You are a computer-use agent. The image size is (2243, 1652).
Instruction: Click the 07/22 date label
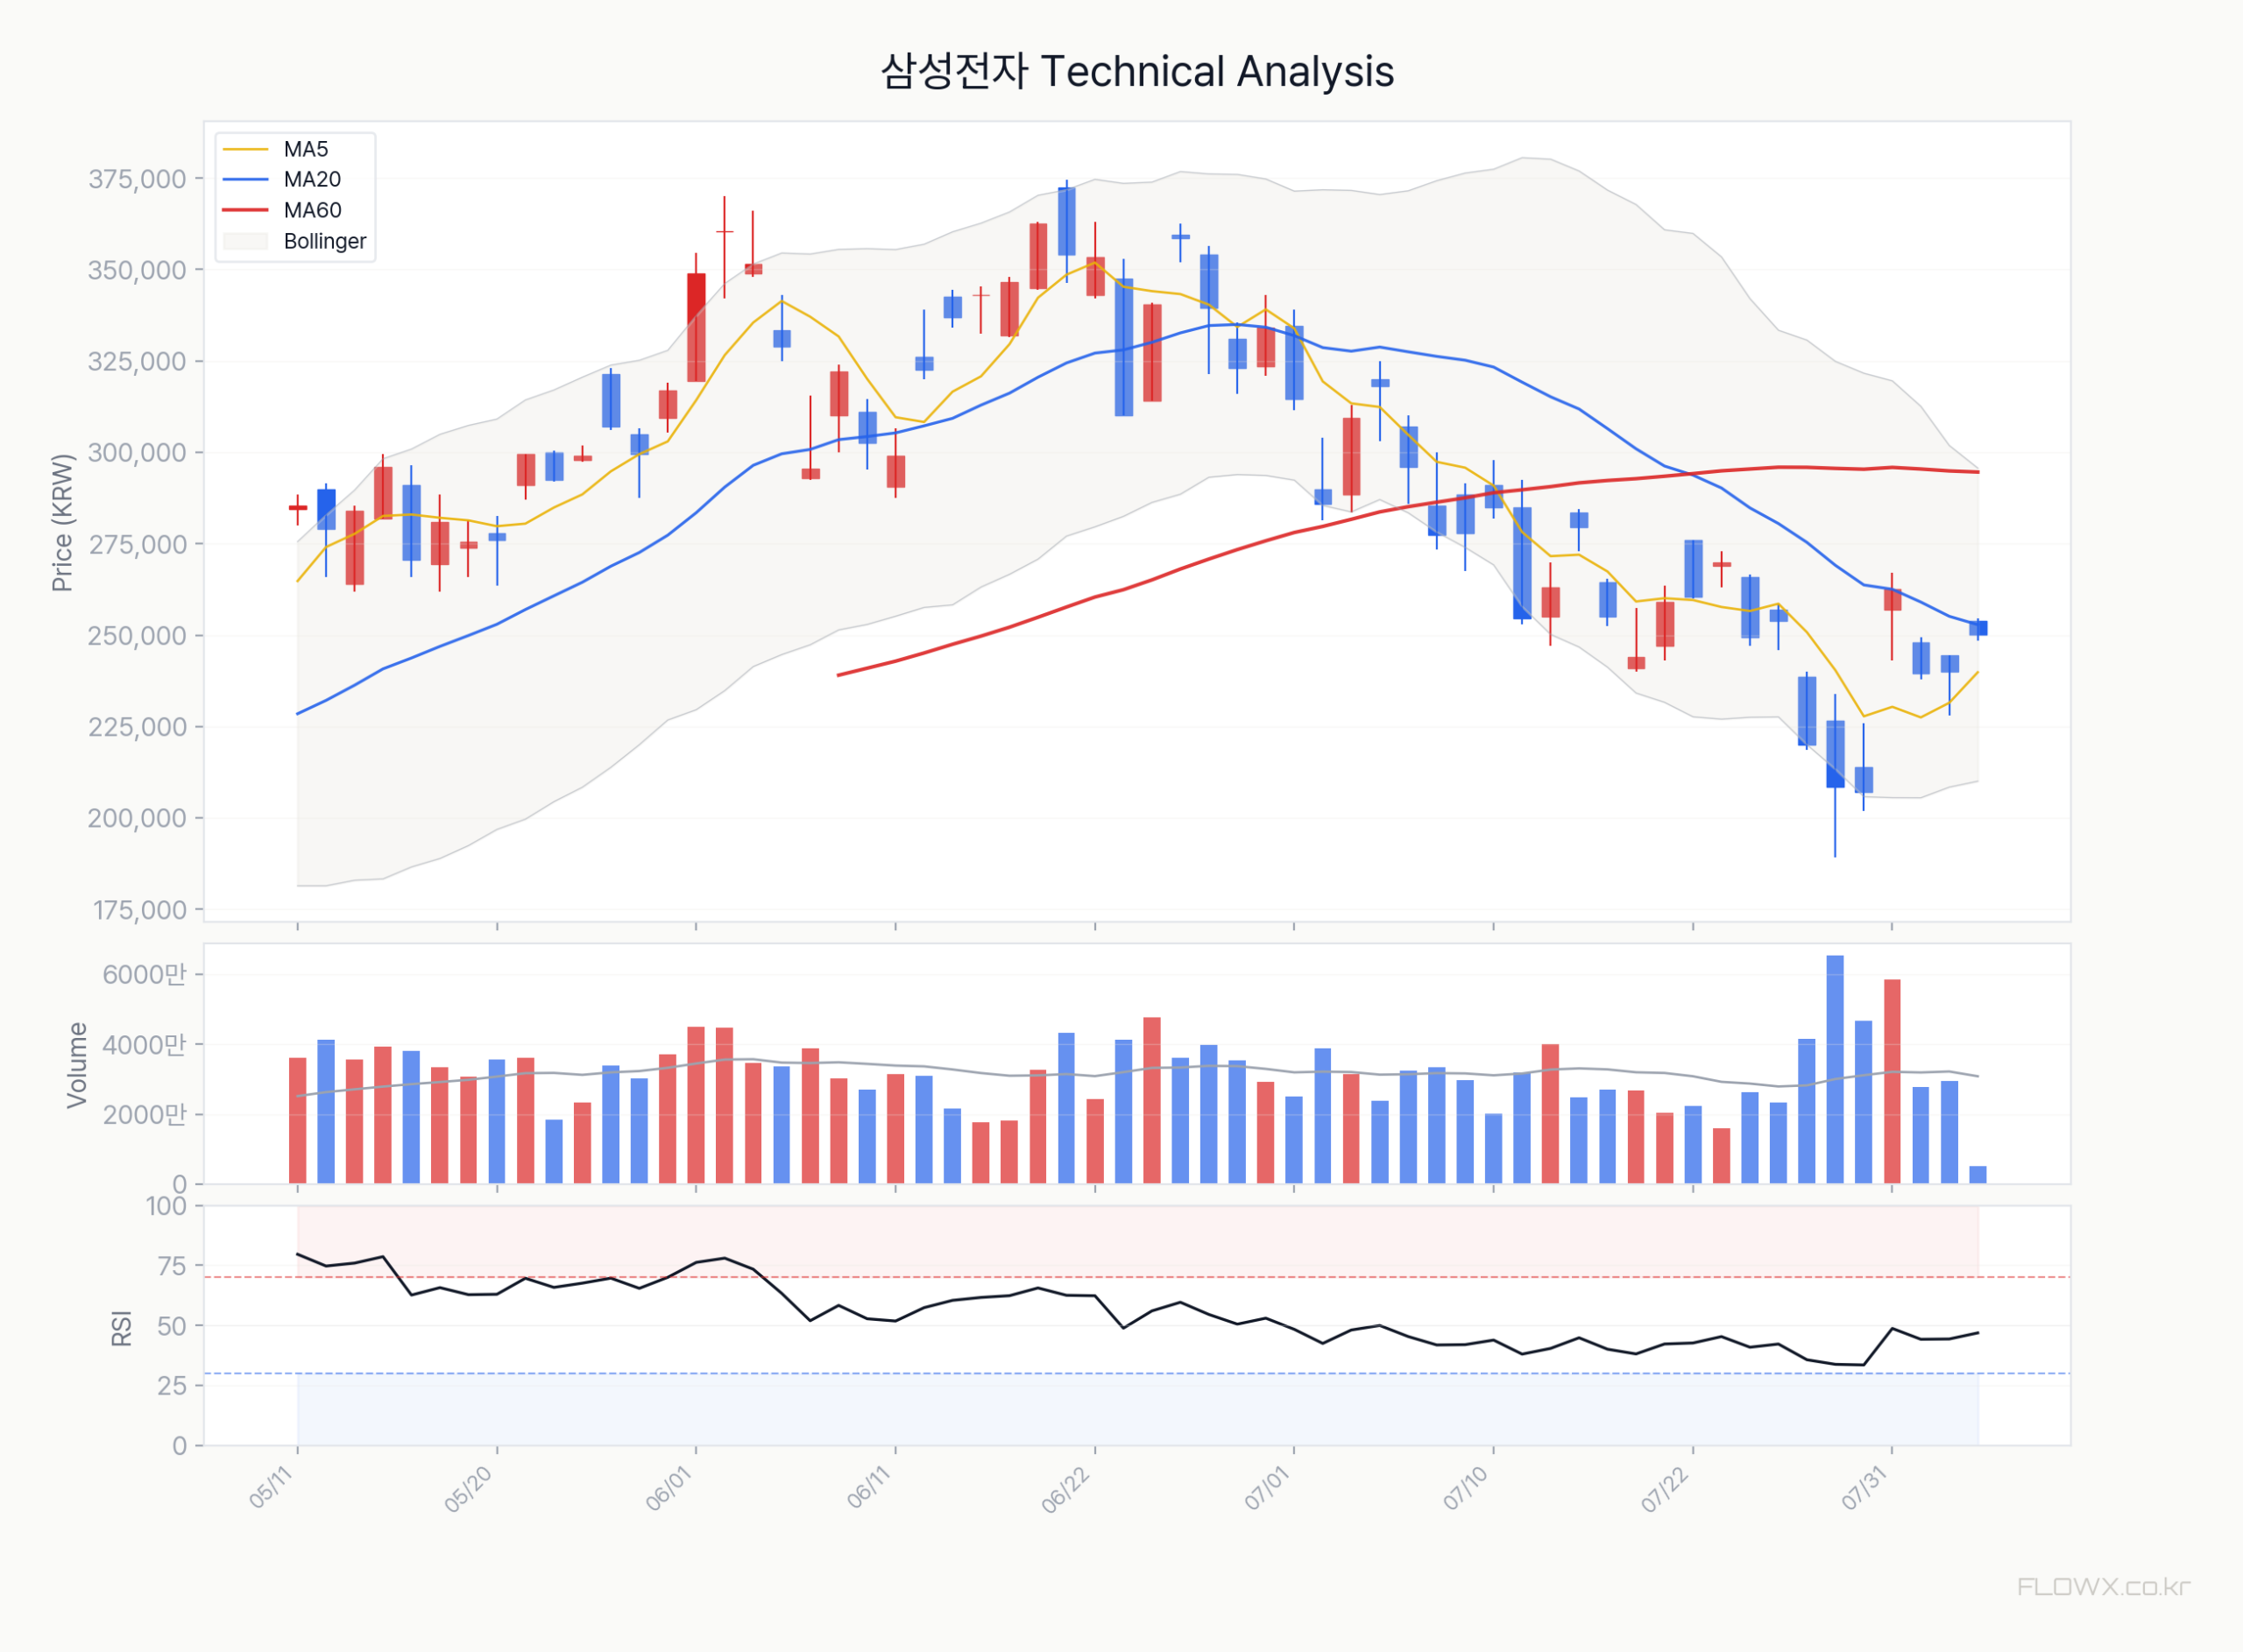(1665, 1490)
